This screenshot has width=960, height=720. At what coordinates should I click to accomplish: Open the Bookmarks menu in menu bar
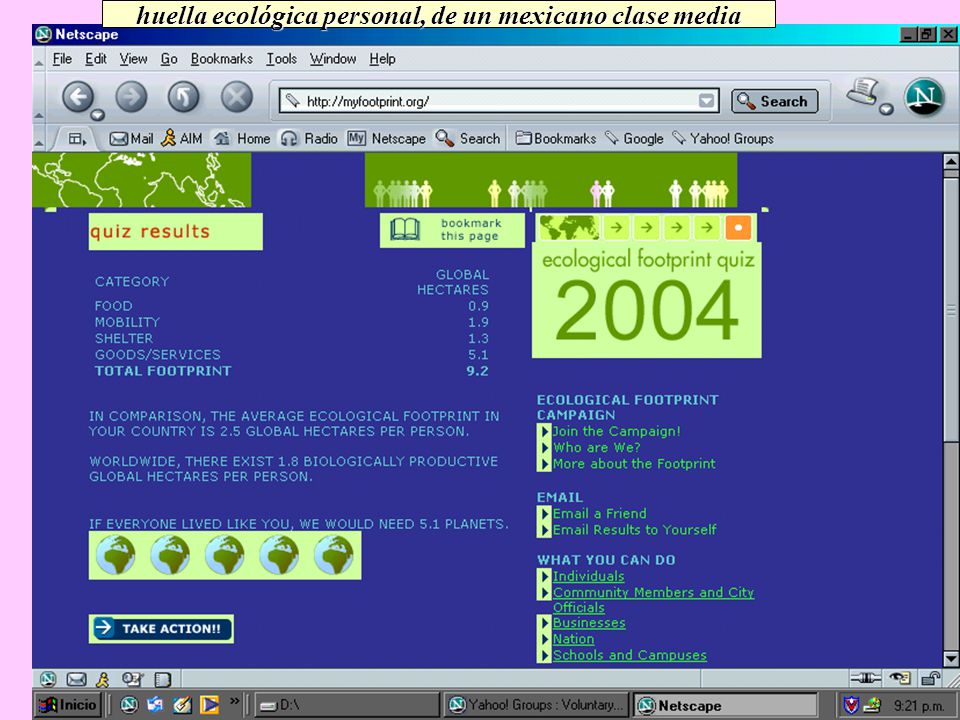(x=222, y=59)
